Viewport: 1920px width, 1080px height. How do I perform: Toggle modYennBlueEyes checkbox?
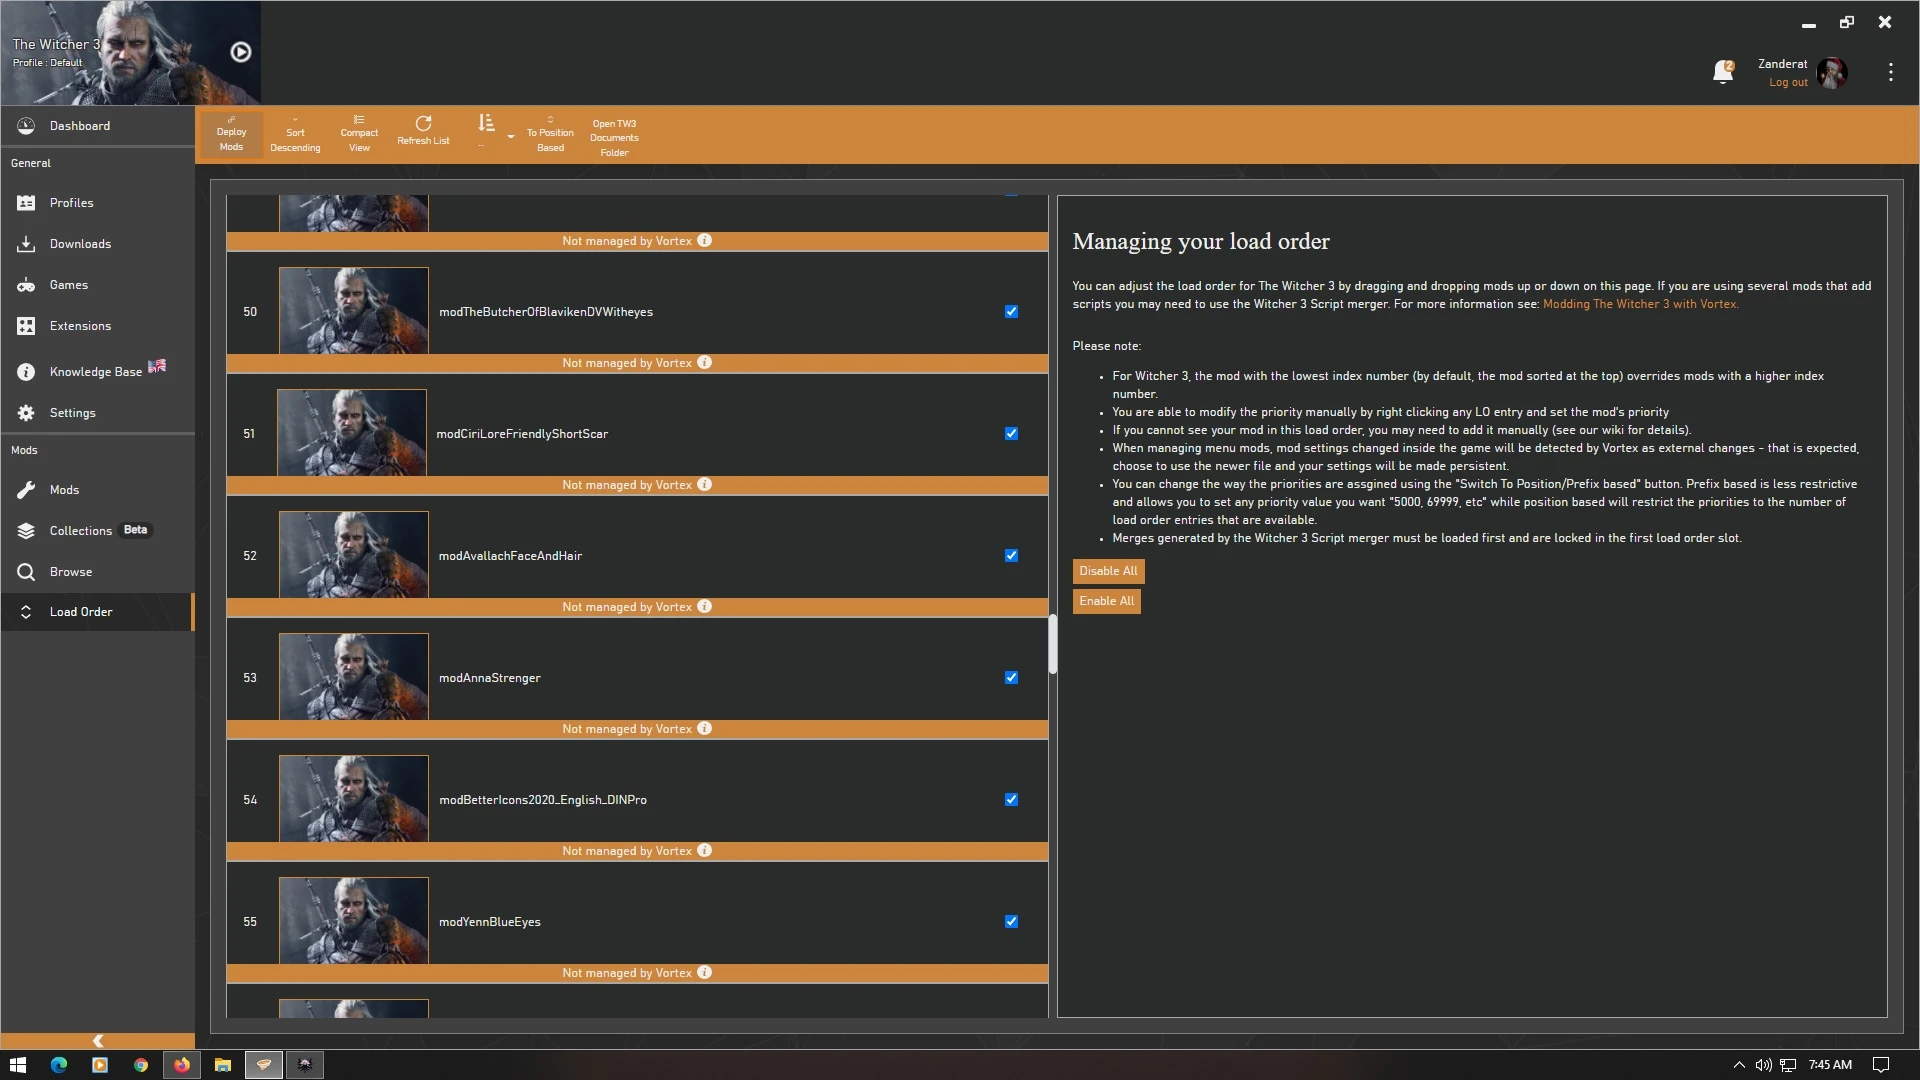(x=1011, y=922)
